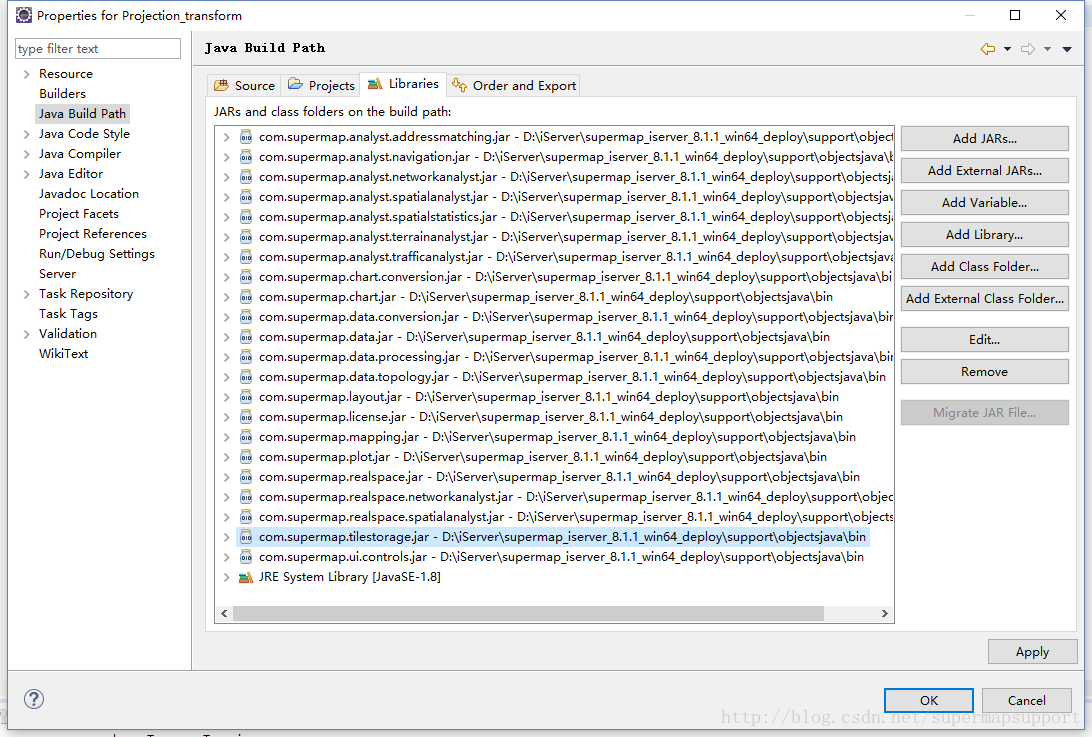Click jar icon of plot.jar

[x=246, y=457]
